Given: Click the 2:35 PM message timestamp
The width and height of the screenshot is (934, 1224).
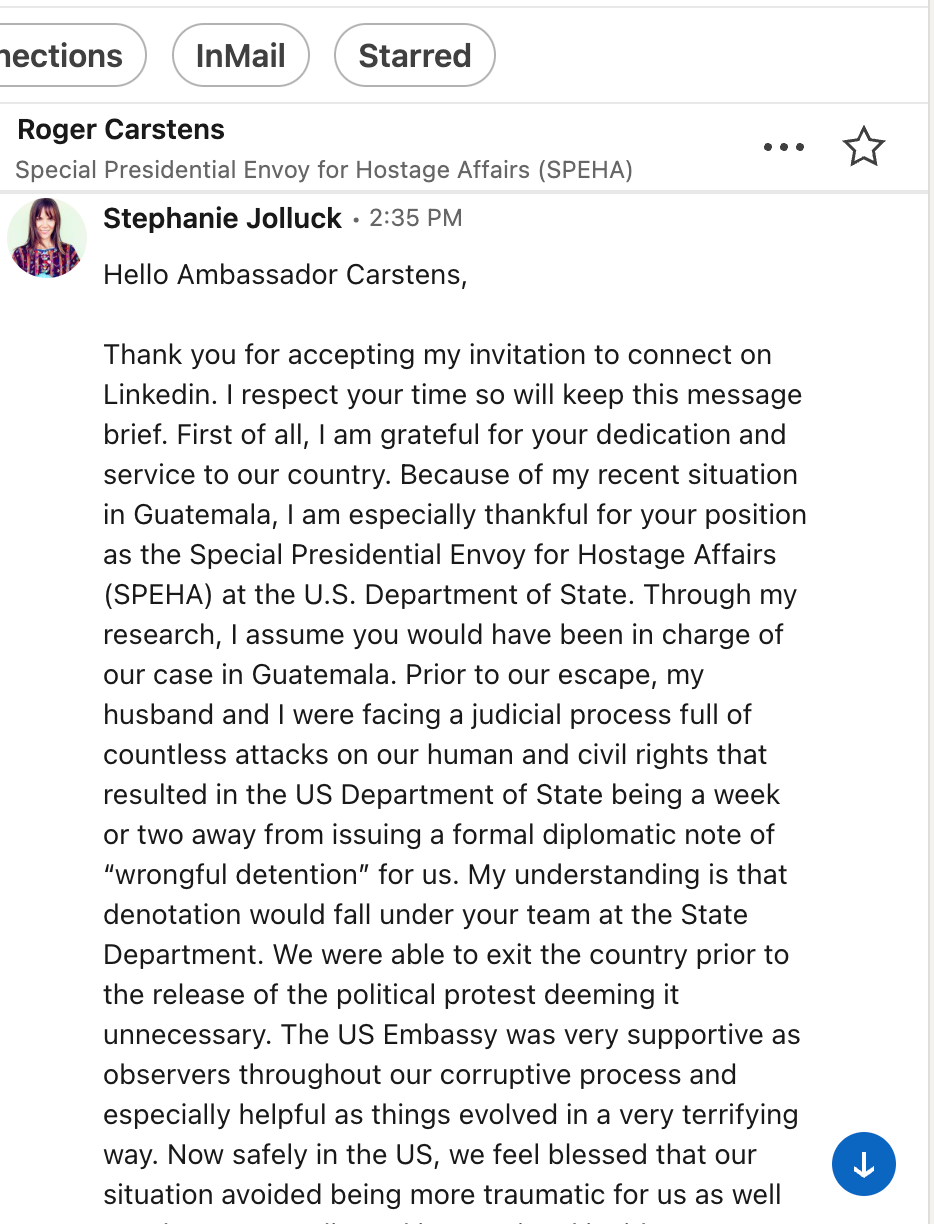Looking at the screenshot, I should tap(416, 218).
